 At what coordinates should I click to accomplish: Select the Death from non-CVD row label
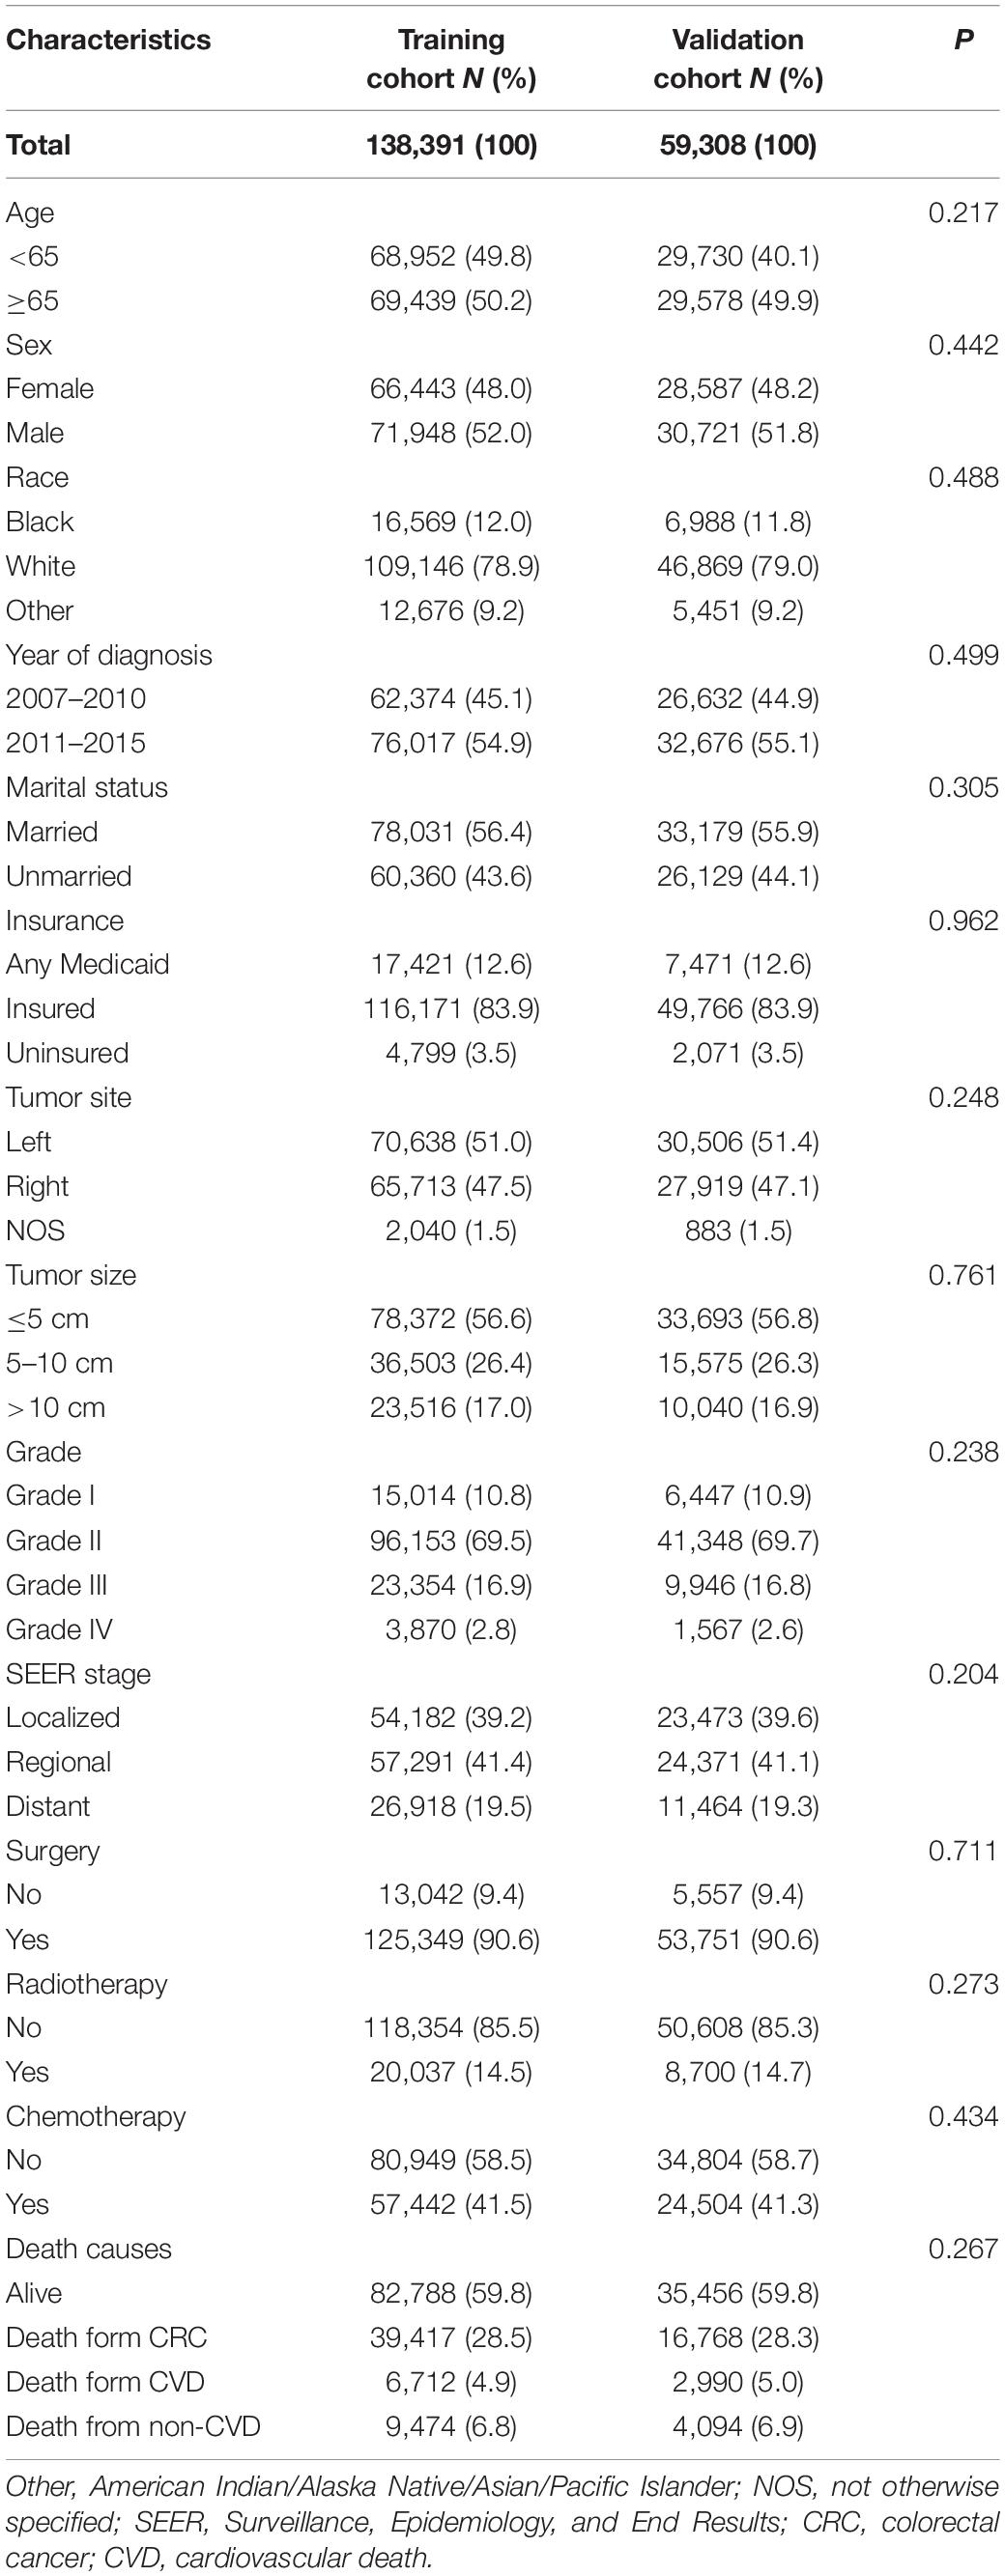coord(133,2426)
